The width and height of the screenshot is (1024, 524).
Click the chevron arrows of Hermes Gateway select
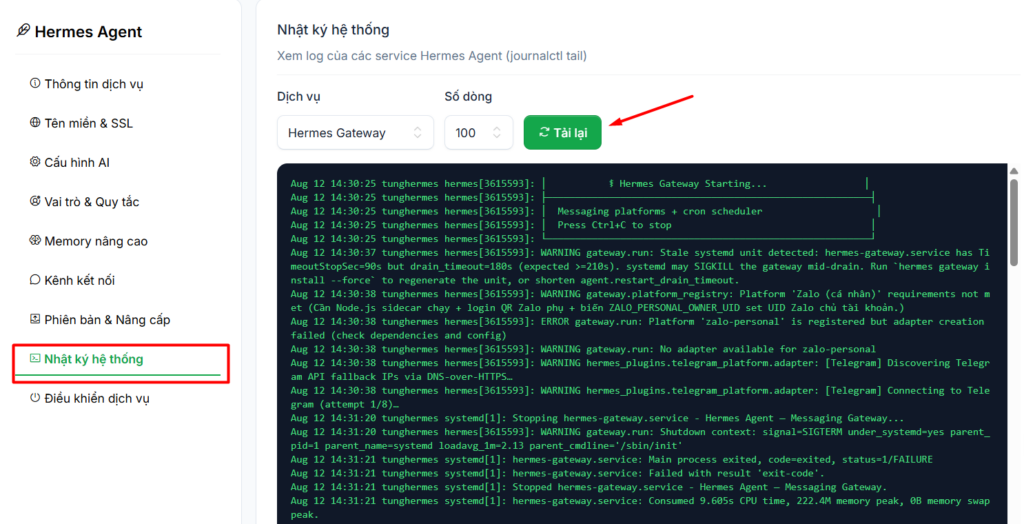(417, 133)
